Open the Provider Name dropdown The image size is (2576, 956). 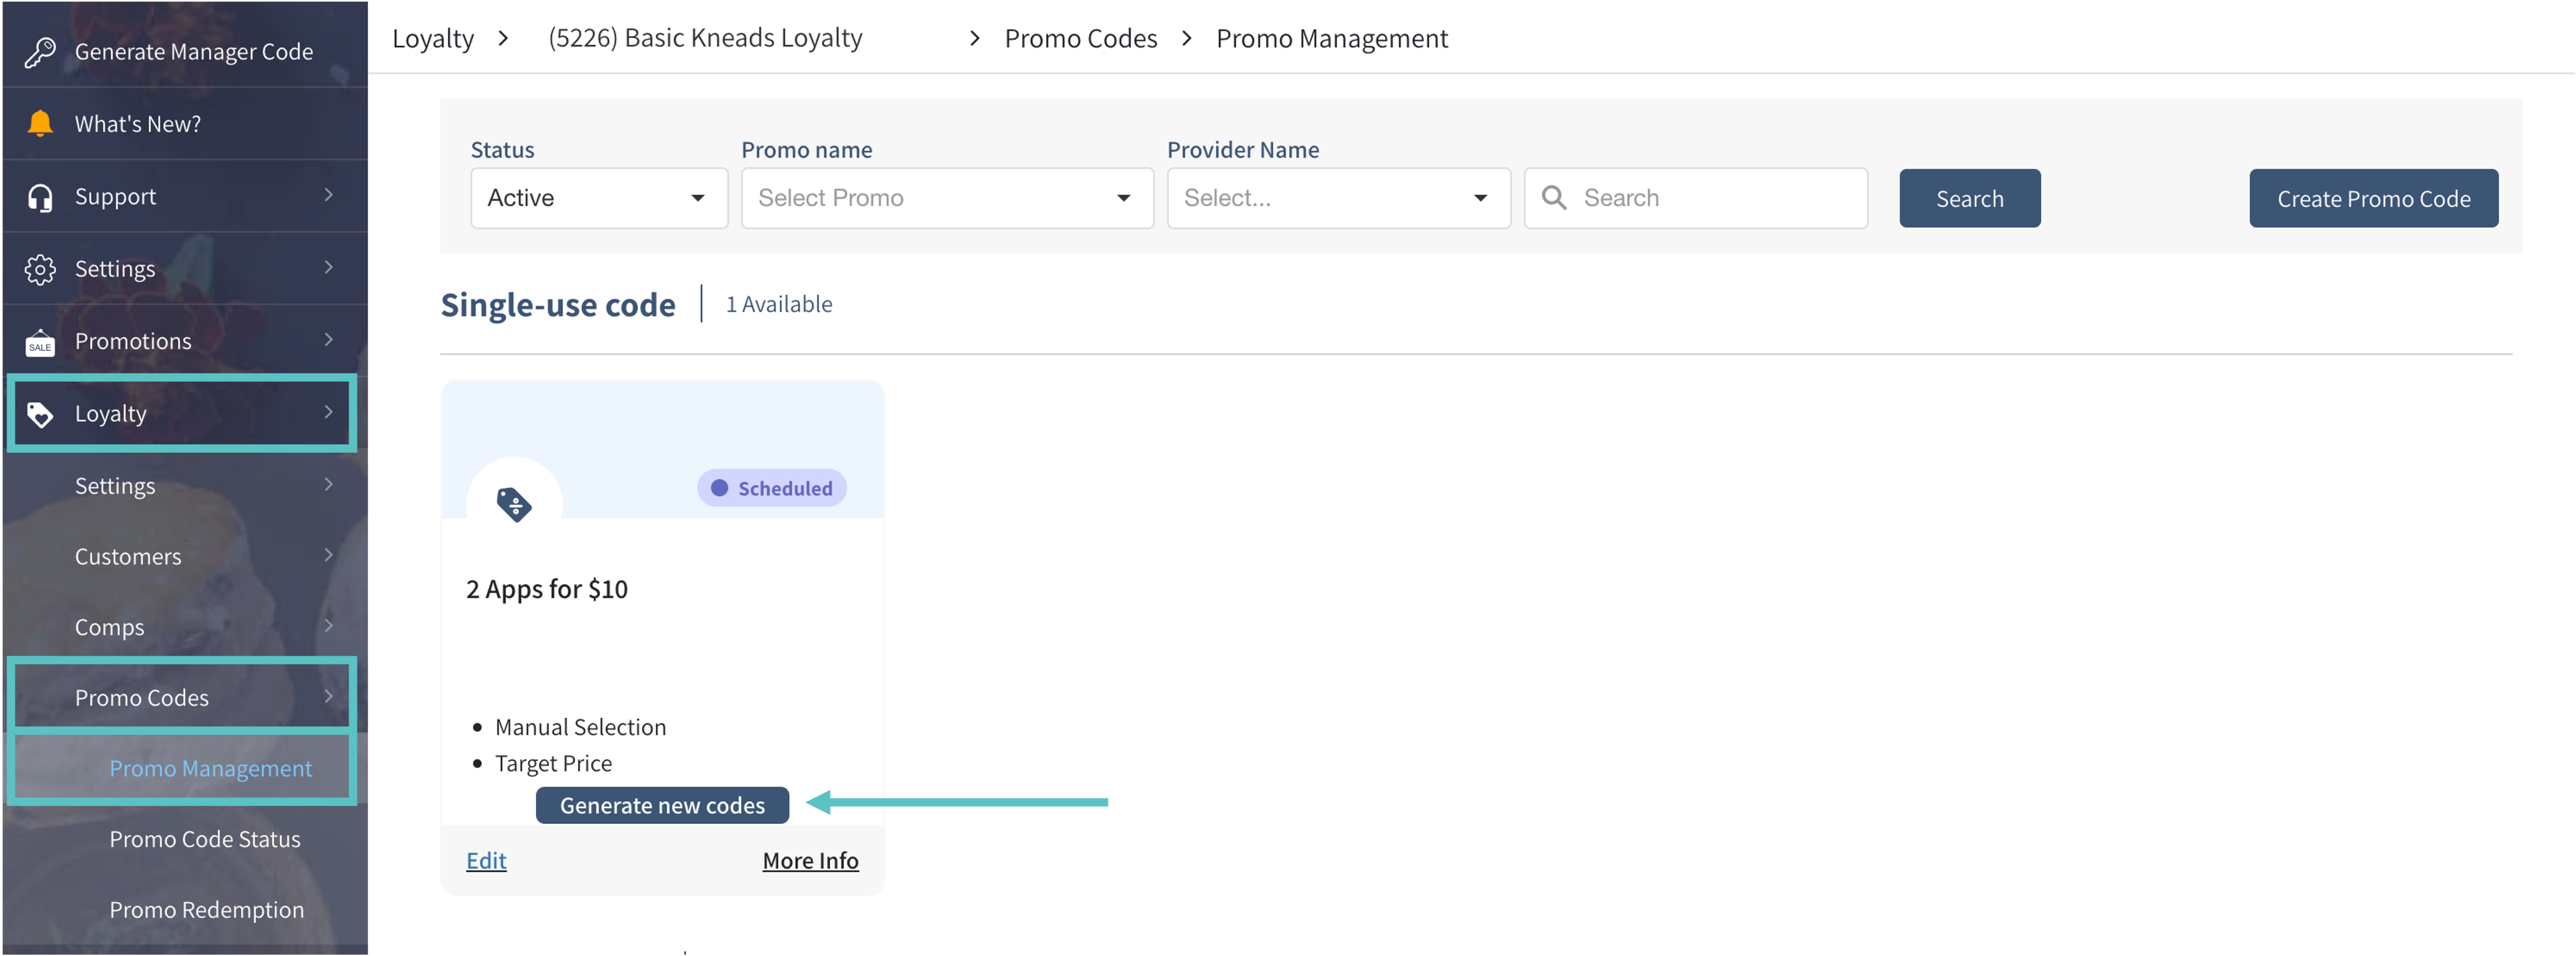pos(1337,198)
